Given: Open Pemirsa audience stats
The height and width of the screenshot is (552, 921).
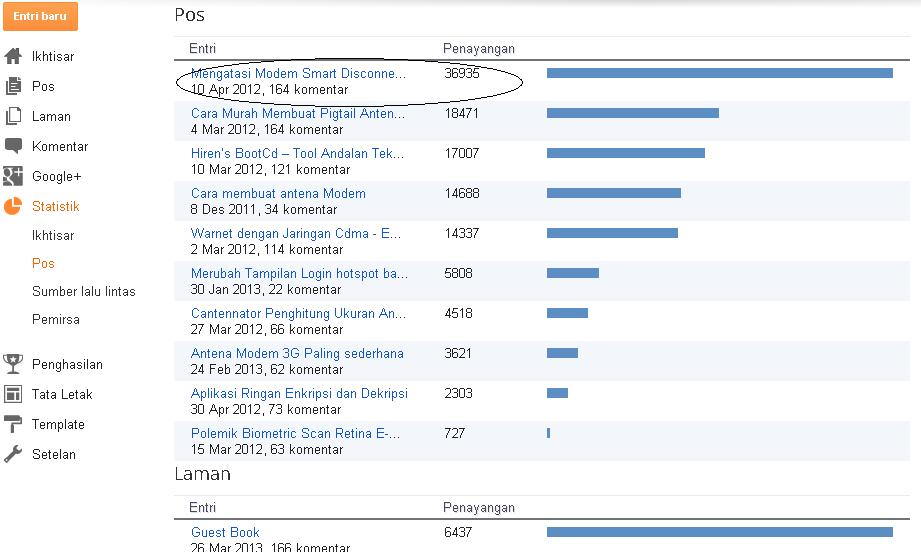Looking at the screenshot, I should tap(56, 319).
